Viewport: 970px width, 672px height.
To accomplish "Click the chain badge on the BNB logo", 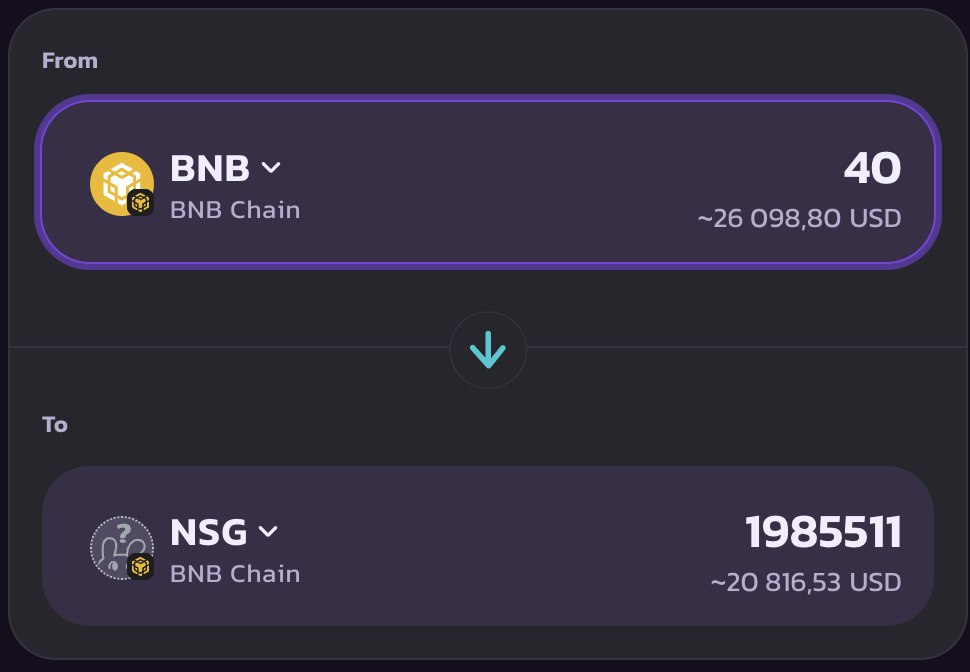I will (141, 203).
